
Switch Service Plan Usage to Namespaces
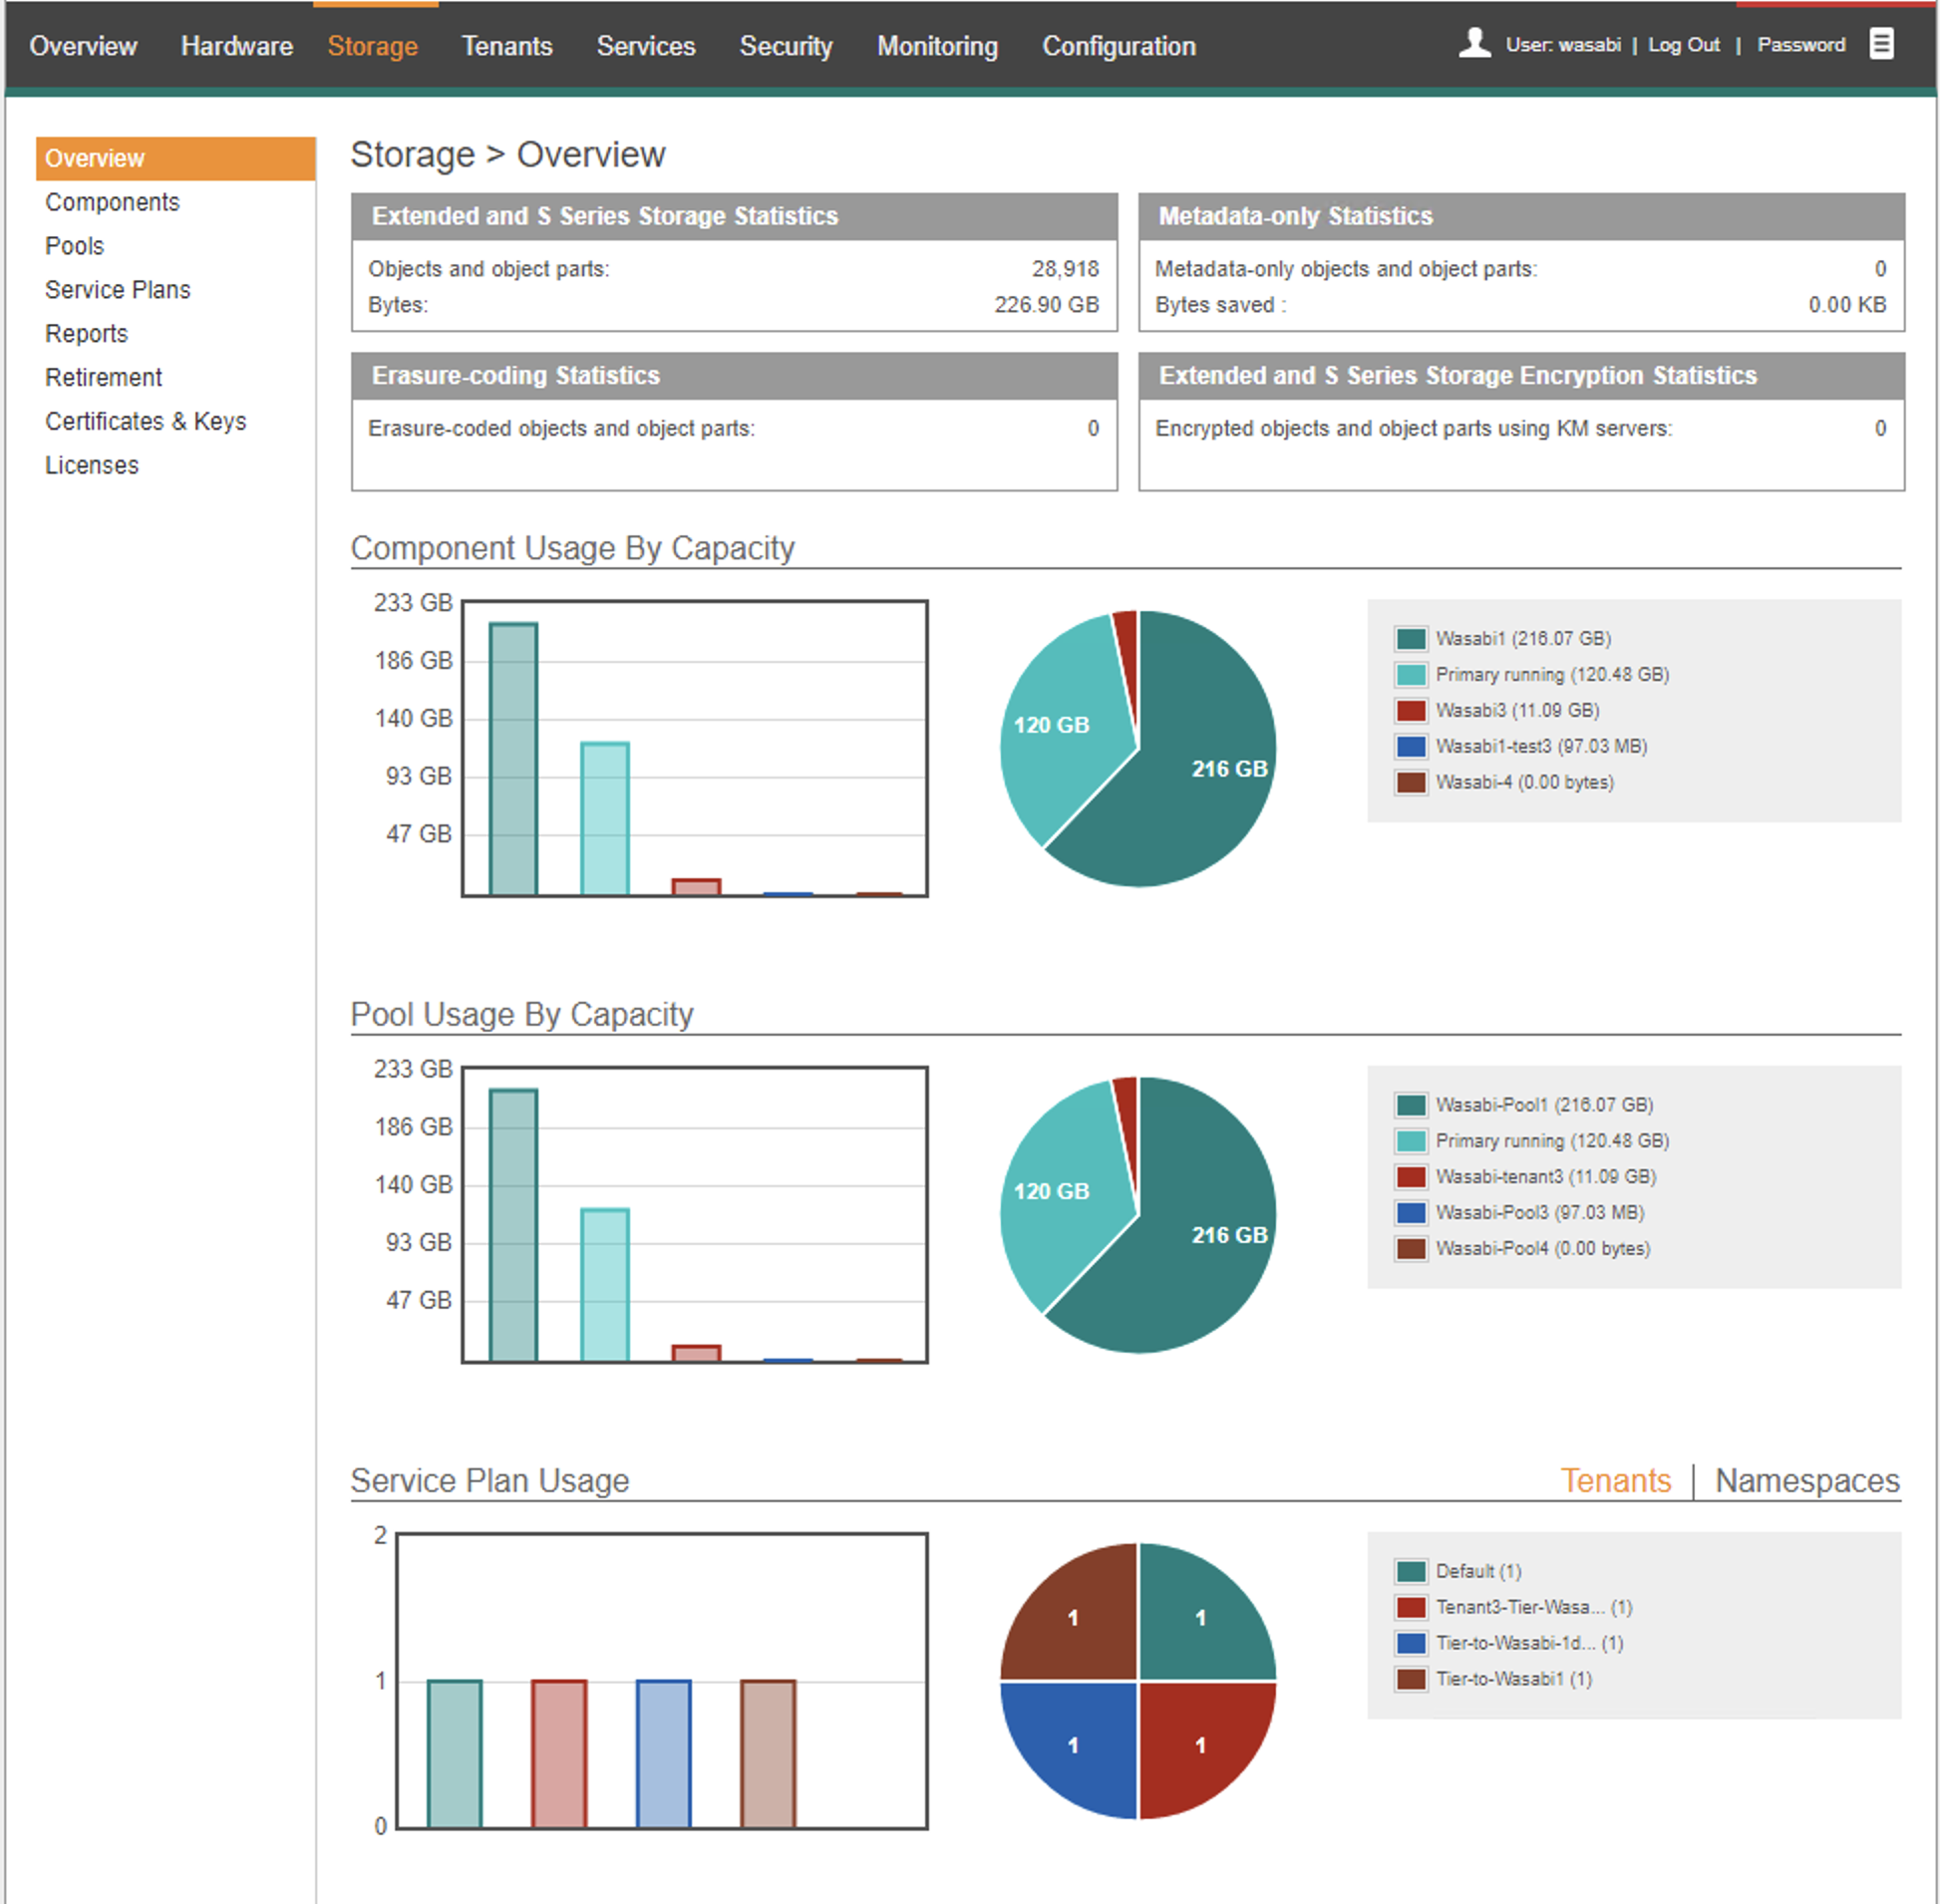1808,1481
